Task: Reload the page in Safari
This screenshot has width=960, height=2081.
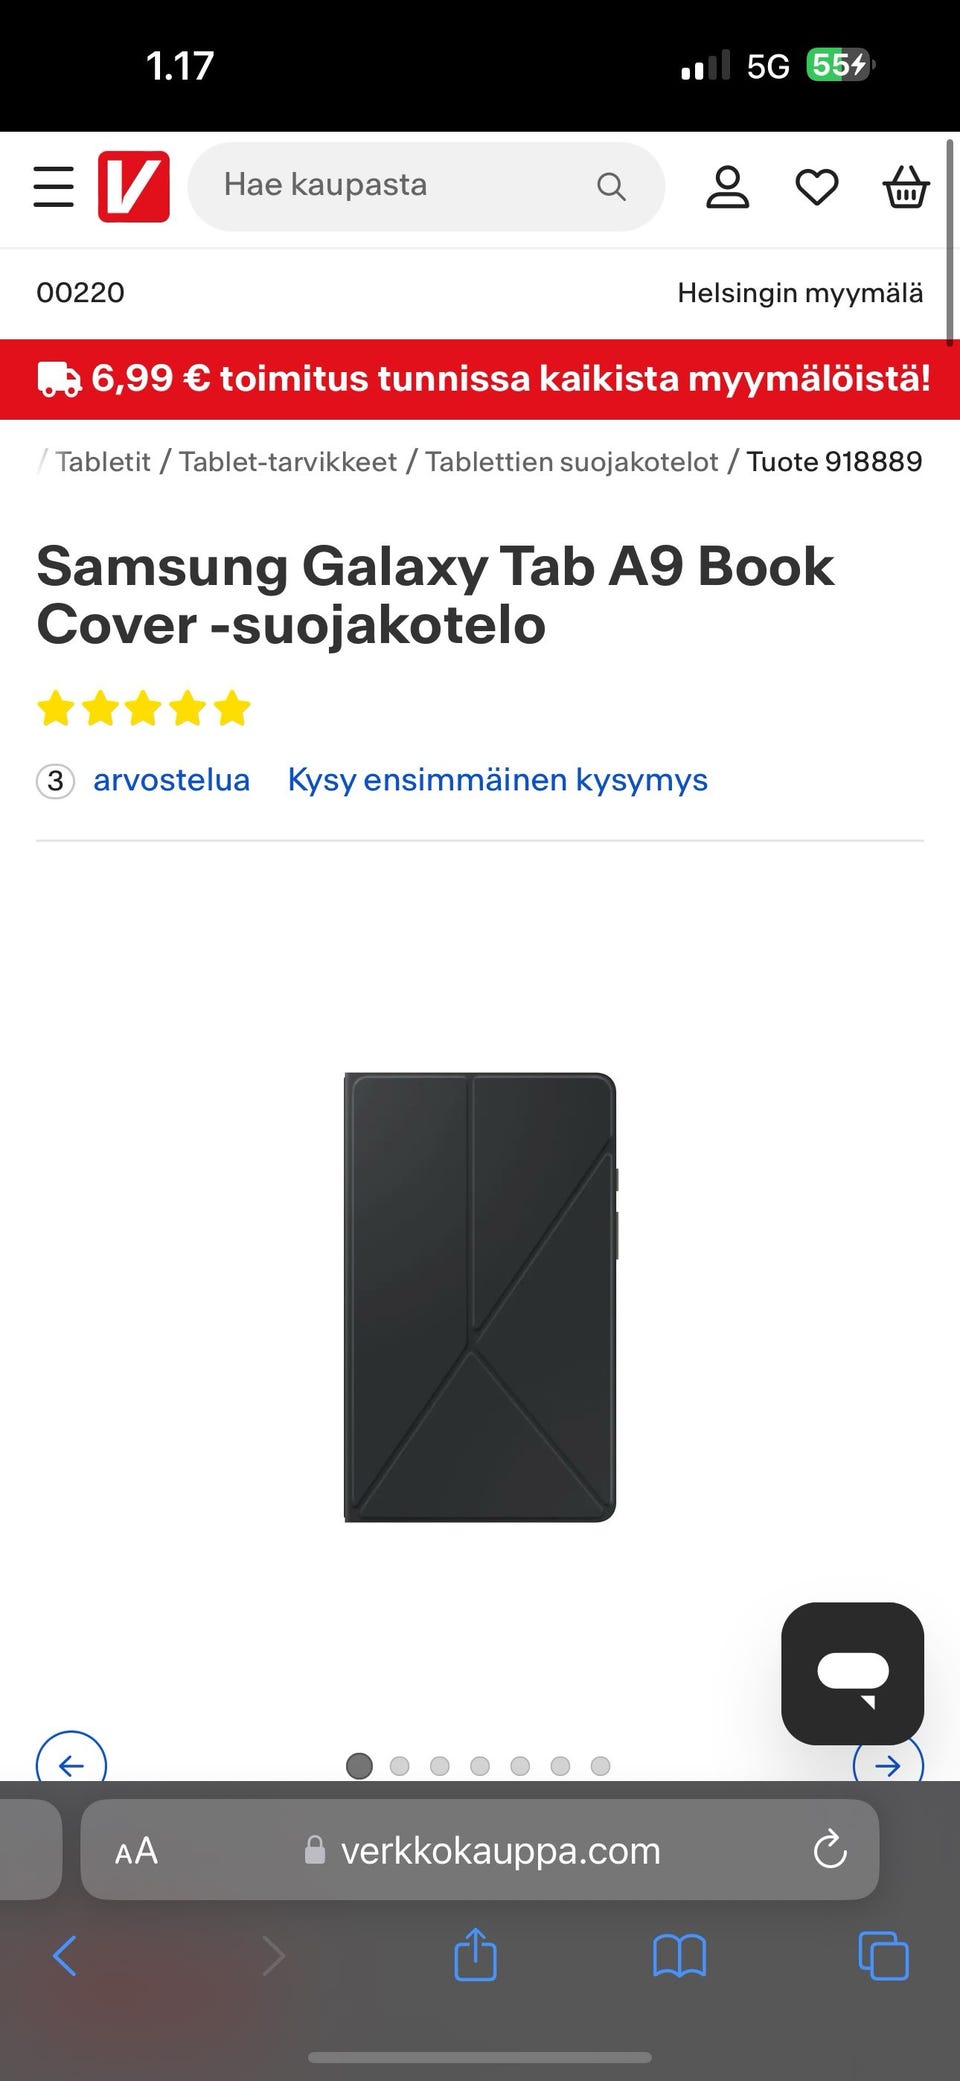Action: coord(830,1850)
